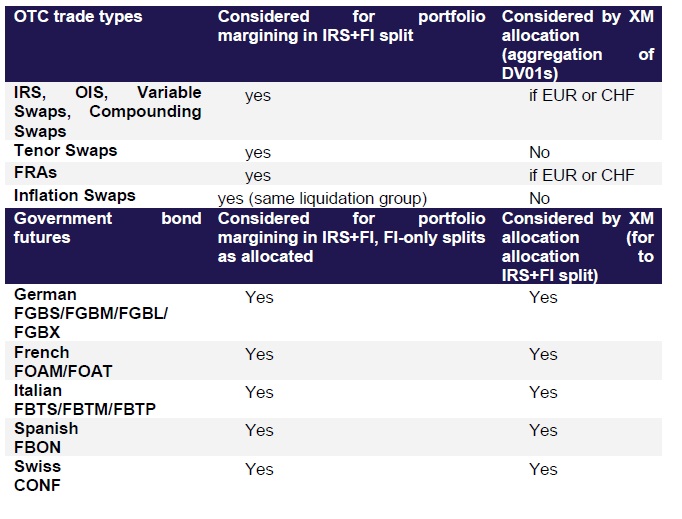Click 'if EUR or CHF' in the FRAs row
Viewport: 682px width, 519px height.
(582, 175)
